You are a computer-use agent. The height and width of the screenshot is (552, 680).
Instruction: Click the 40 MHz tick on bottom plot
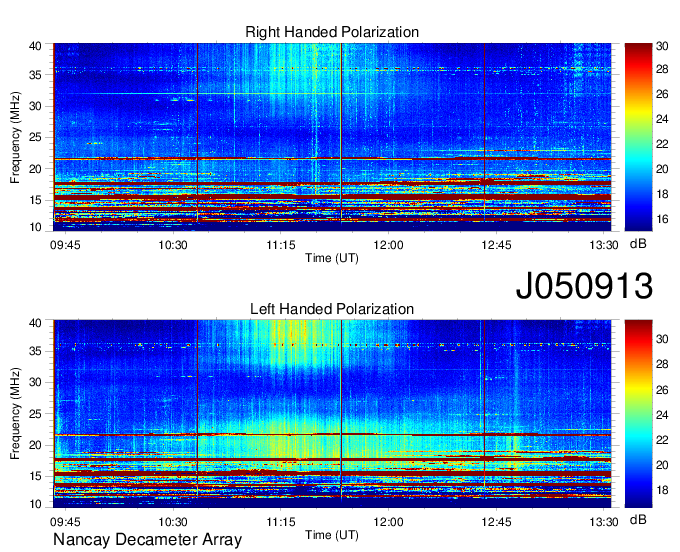pos(36,323)
